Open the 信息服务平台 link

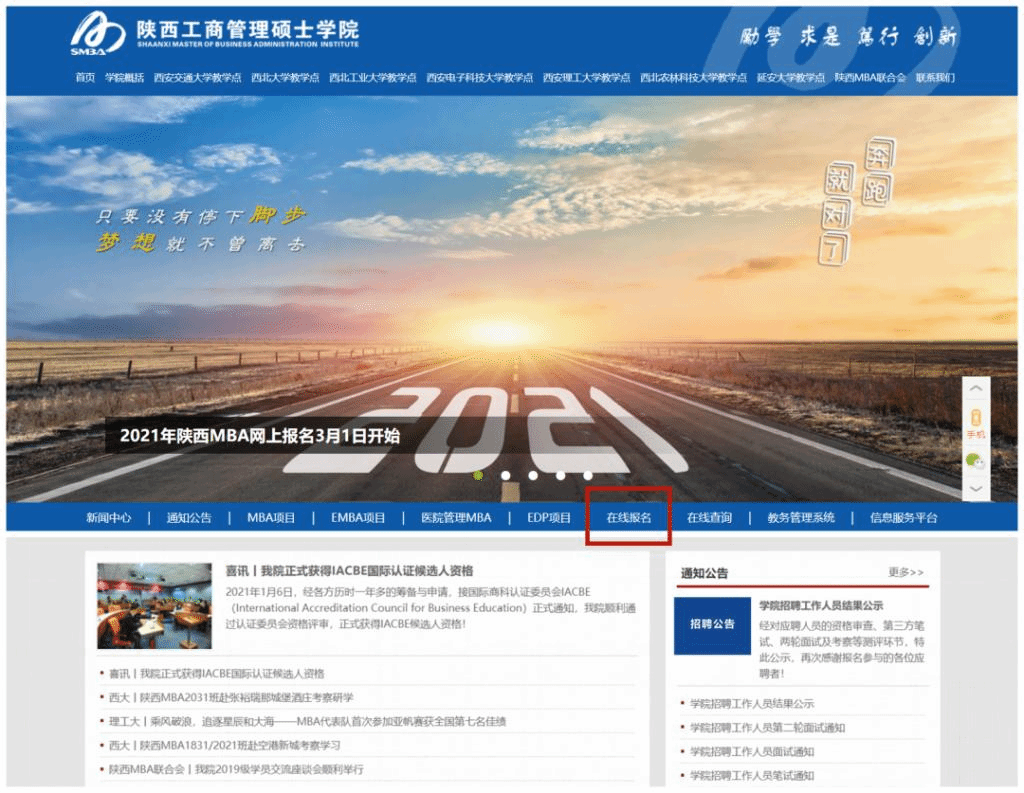point(903,518)
